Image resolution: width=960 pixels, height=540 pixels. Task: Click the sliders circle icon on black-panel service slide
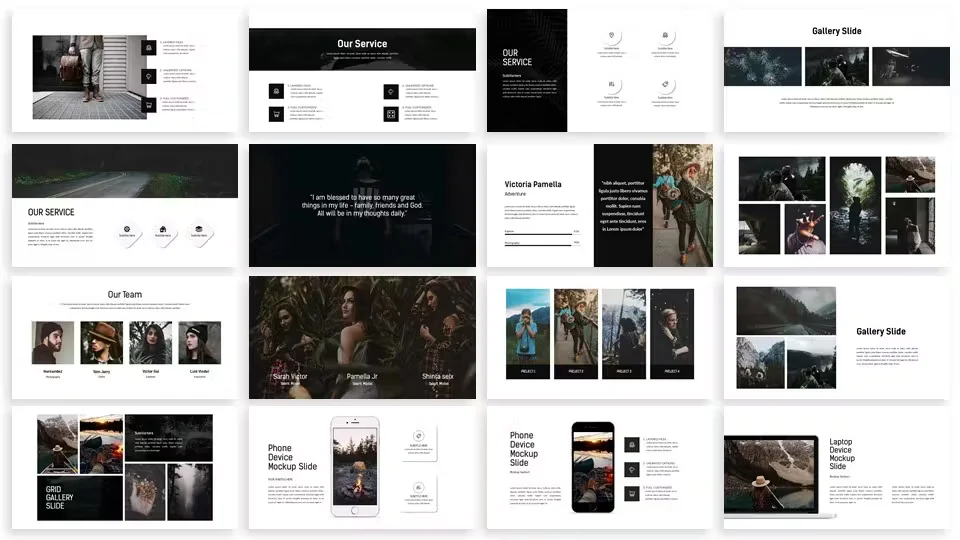[611, 84]
